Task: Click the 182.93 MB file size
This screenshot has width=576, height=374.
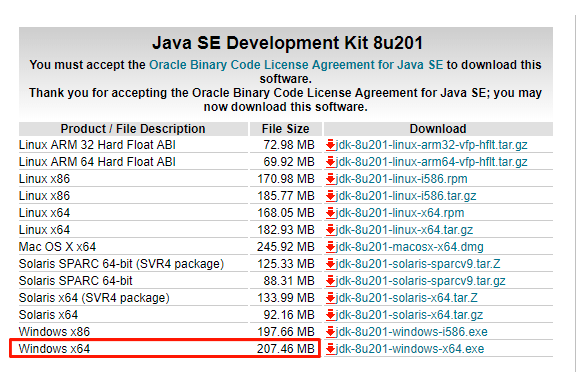Action: click(x=286, y=230)
